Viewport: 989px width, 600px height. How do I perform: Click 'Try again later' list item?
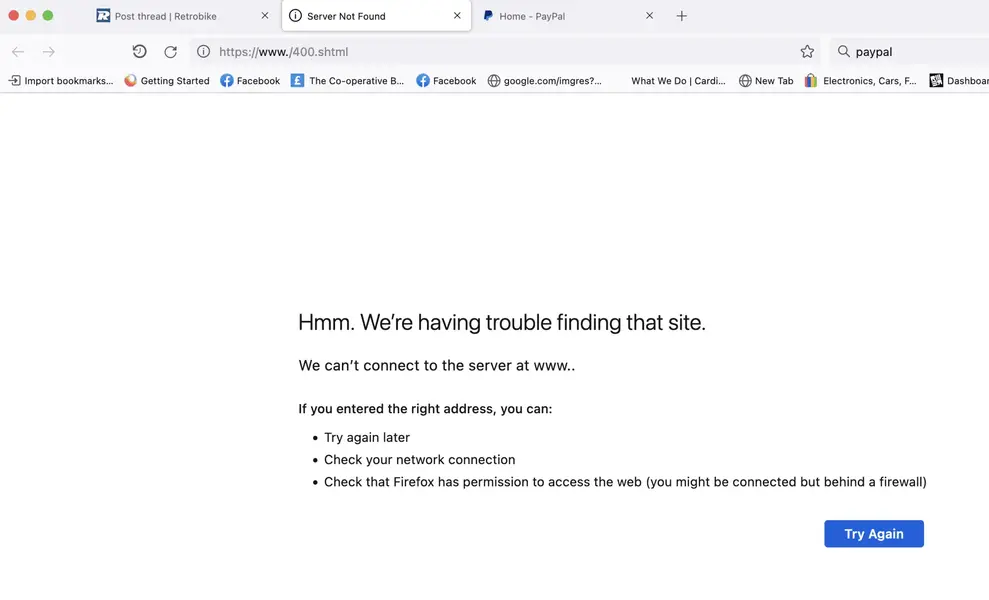[367, 438]
